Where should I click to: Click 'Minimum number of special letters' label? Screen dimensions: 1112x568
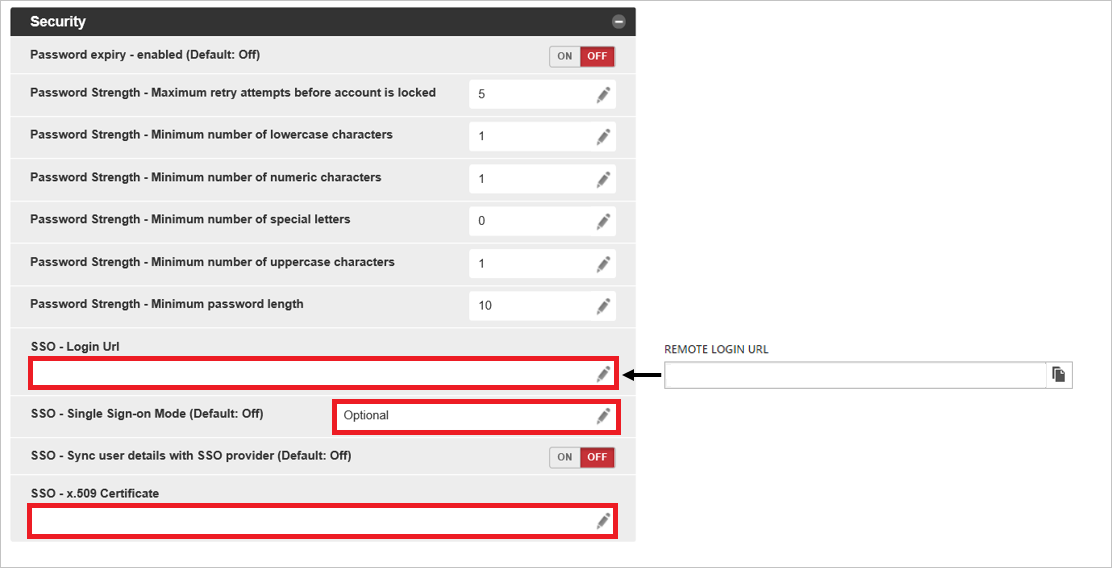click(x=190, y=219)
